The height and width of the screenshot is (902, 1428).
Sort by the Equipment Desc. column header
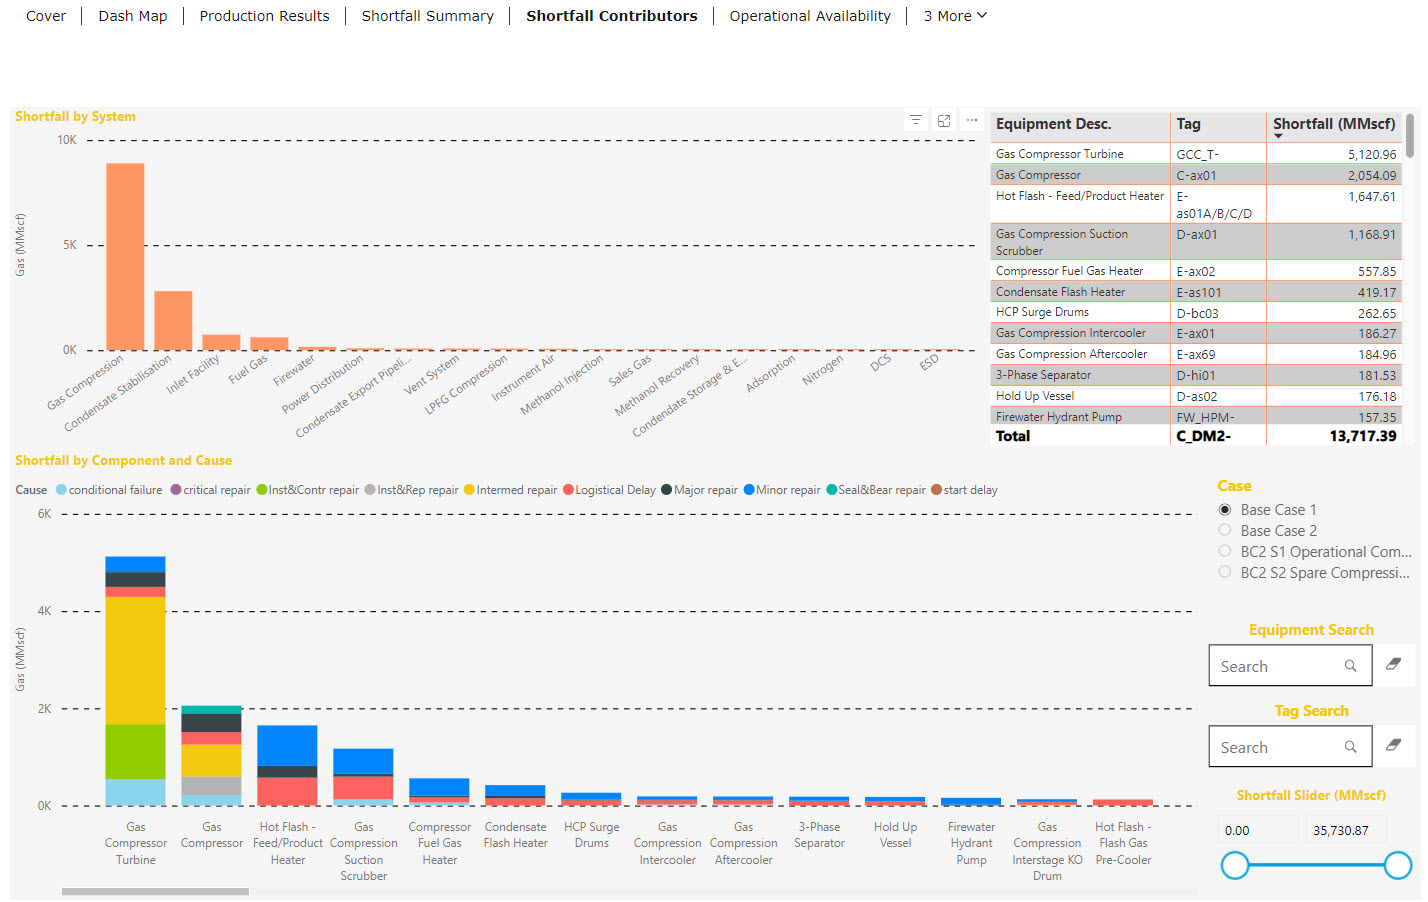tap(1053, 124)
